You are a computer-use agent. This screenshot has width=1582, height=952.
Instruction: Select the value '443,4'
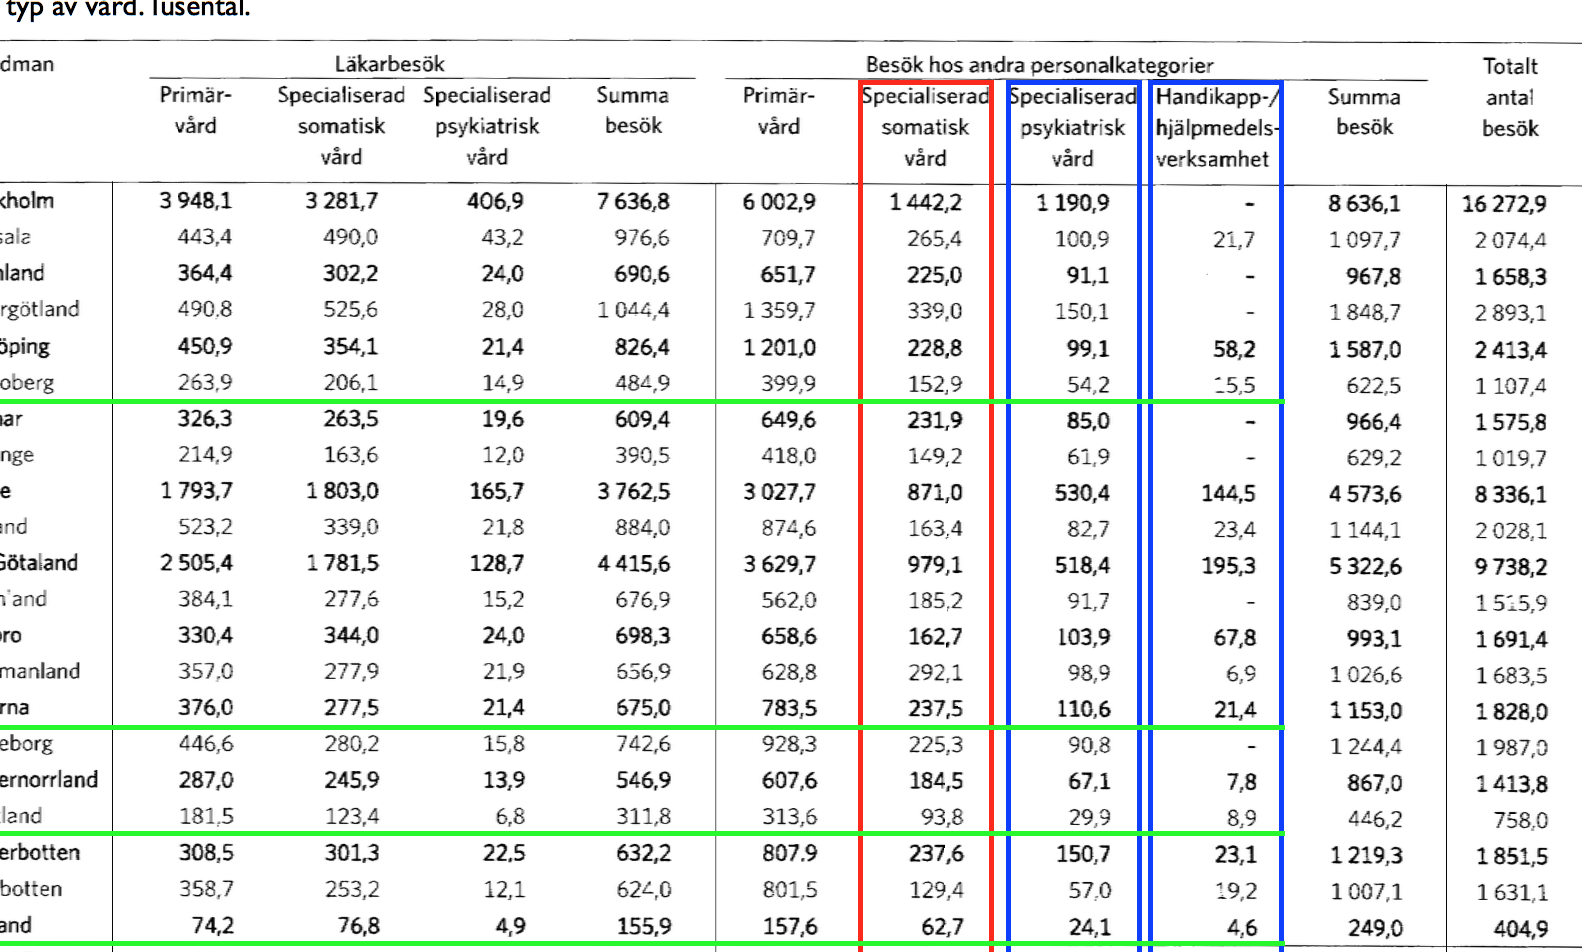[204, 237]
